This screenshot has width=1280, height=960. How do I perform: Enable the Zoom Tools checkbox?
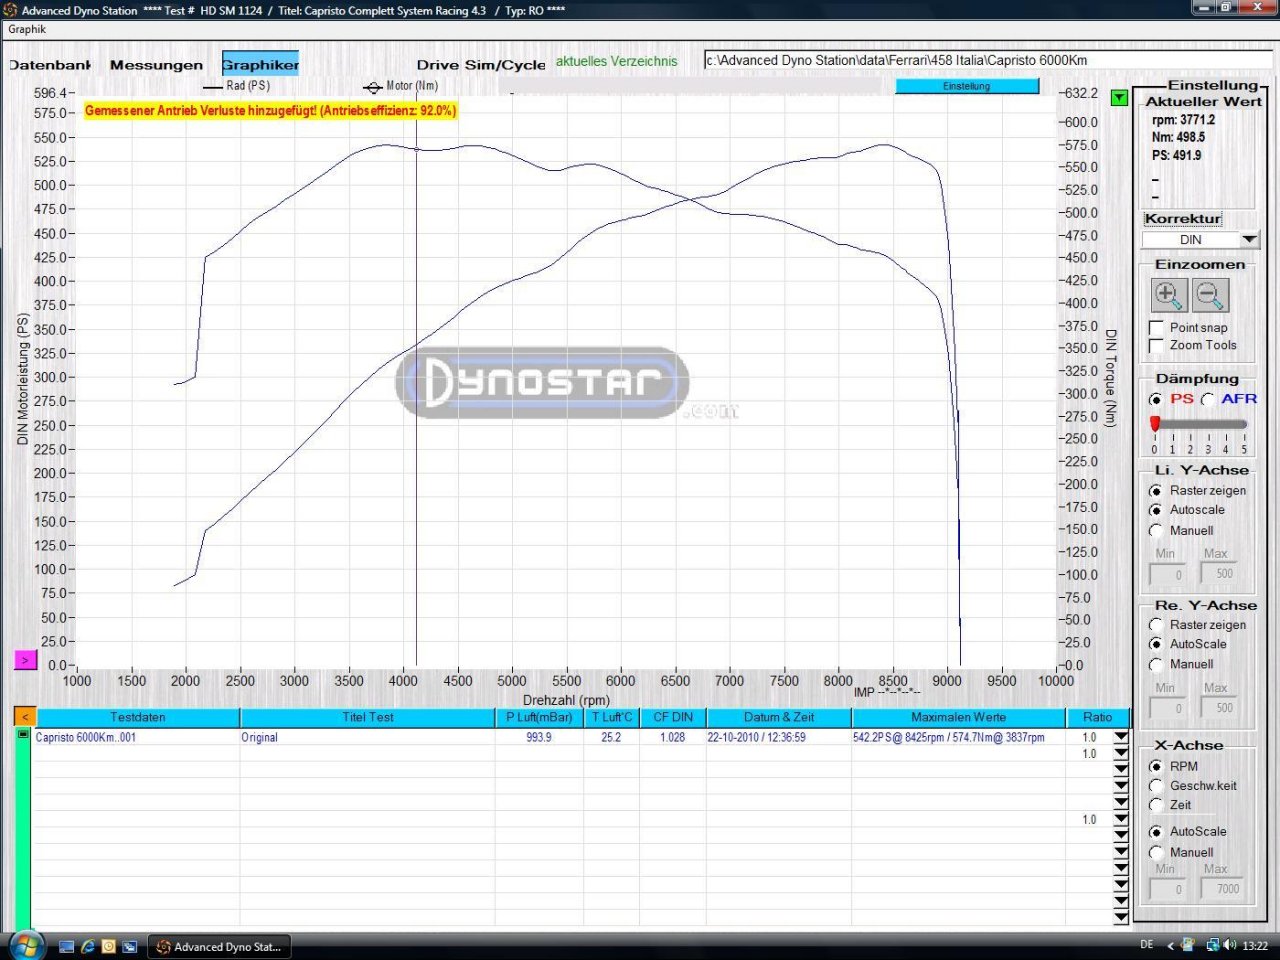tap(1156, 346)
